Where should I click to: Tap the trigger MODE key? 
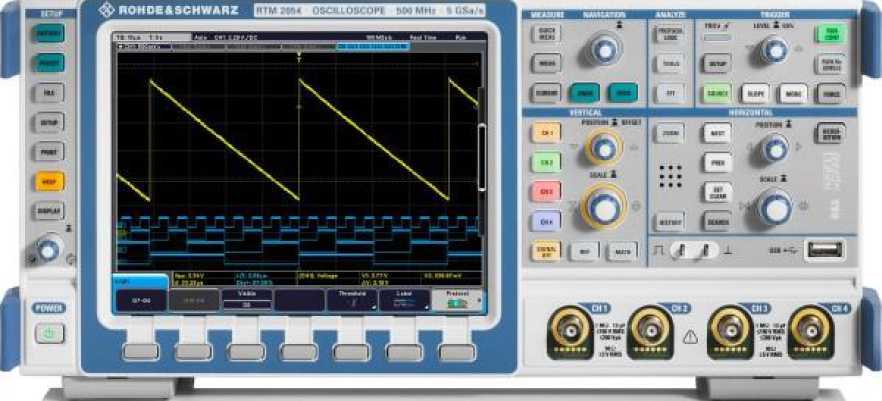point(793,93)
